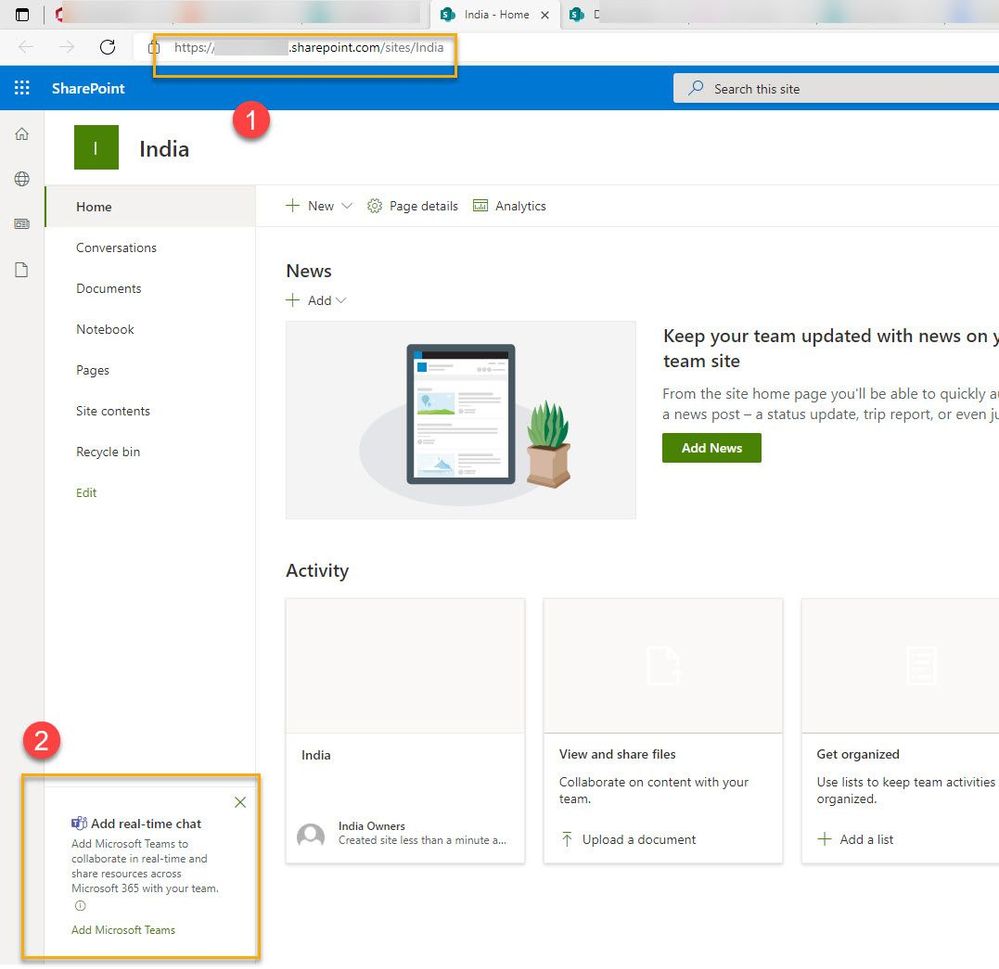This screenshot has width=999, height=969.
Task: Click the India Owners avatar icon
Action: [311, 835]
